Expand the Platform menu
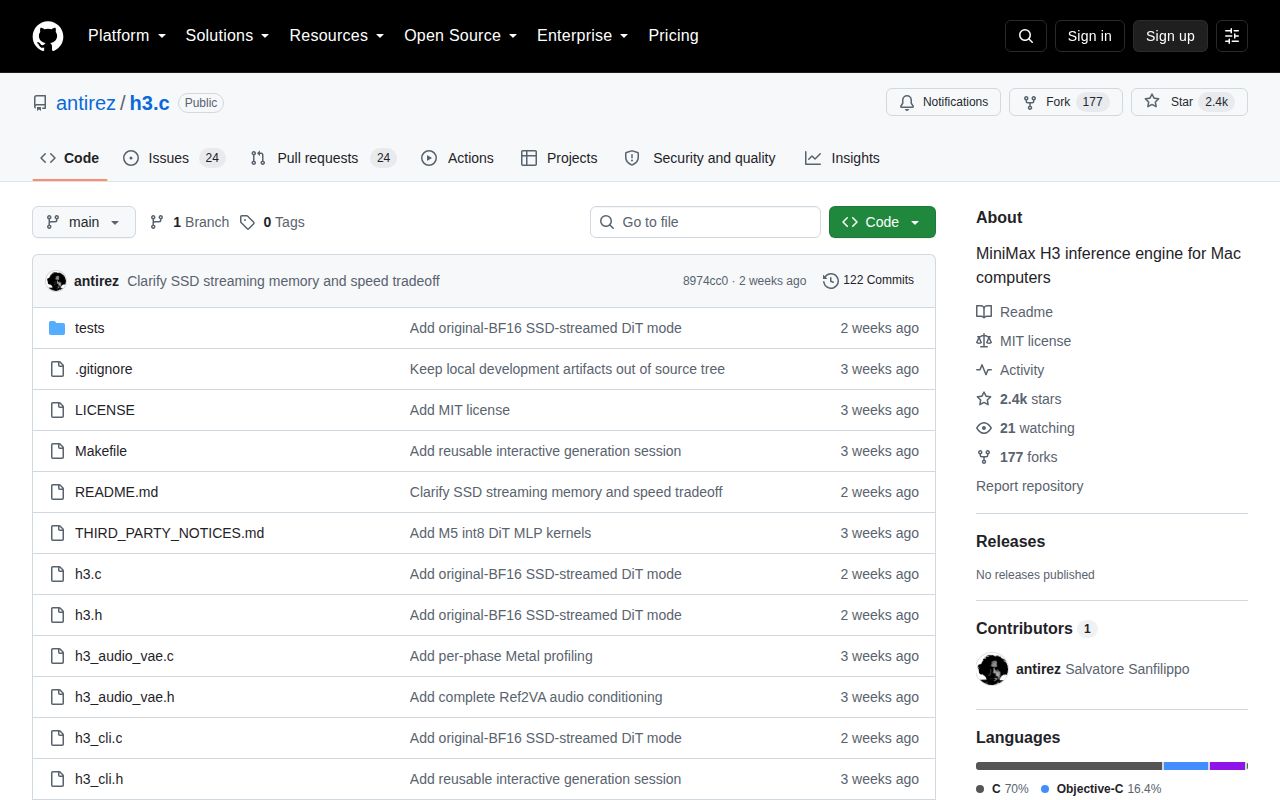Screen dimensions: 1280x800 click(126, 36)
